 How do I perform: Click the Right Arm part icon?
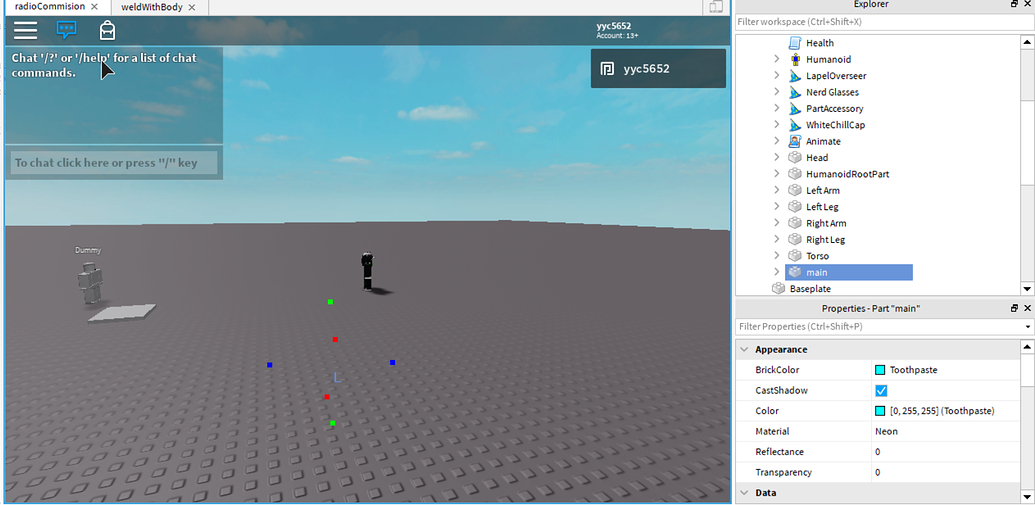(x=795, y=223)
